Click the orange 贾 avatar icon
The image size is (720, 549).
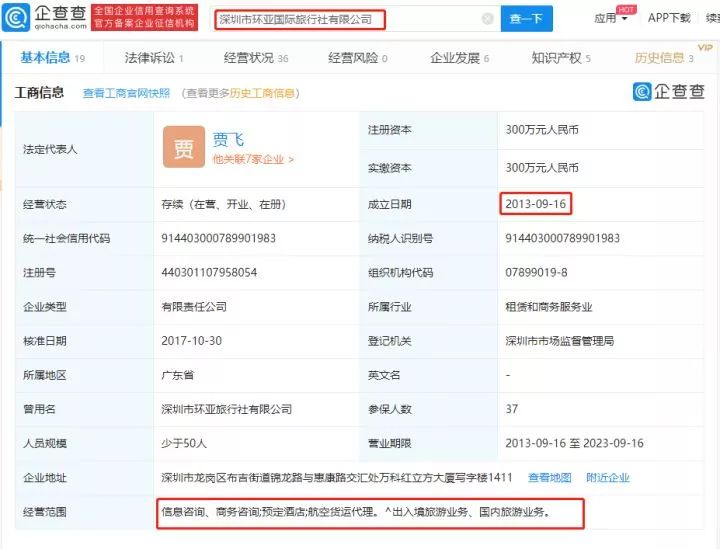pyautogui.click(x=184, y=147)
